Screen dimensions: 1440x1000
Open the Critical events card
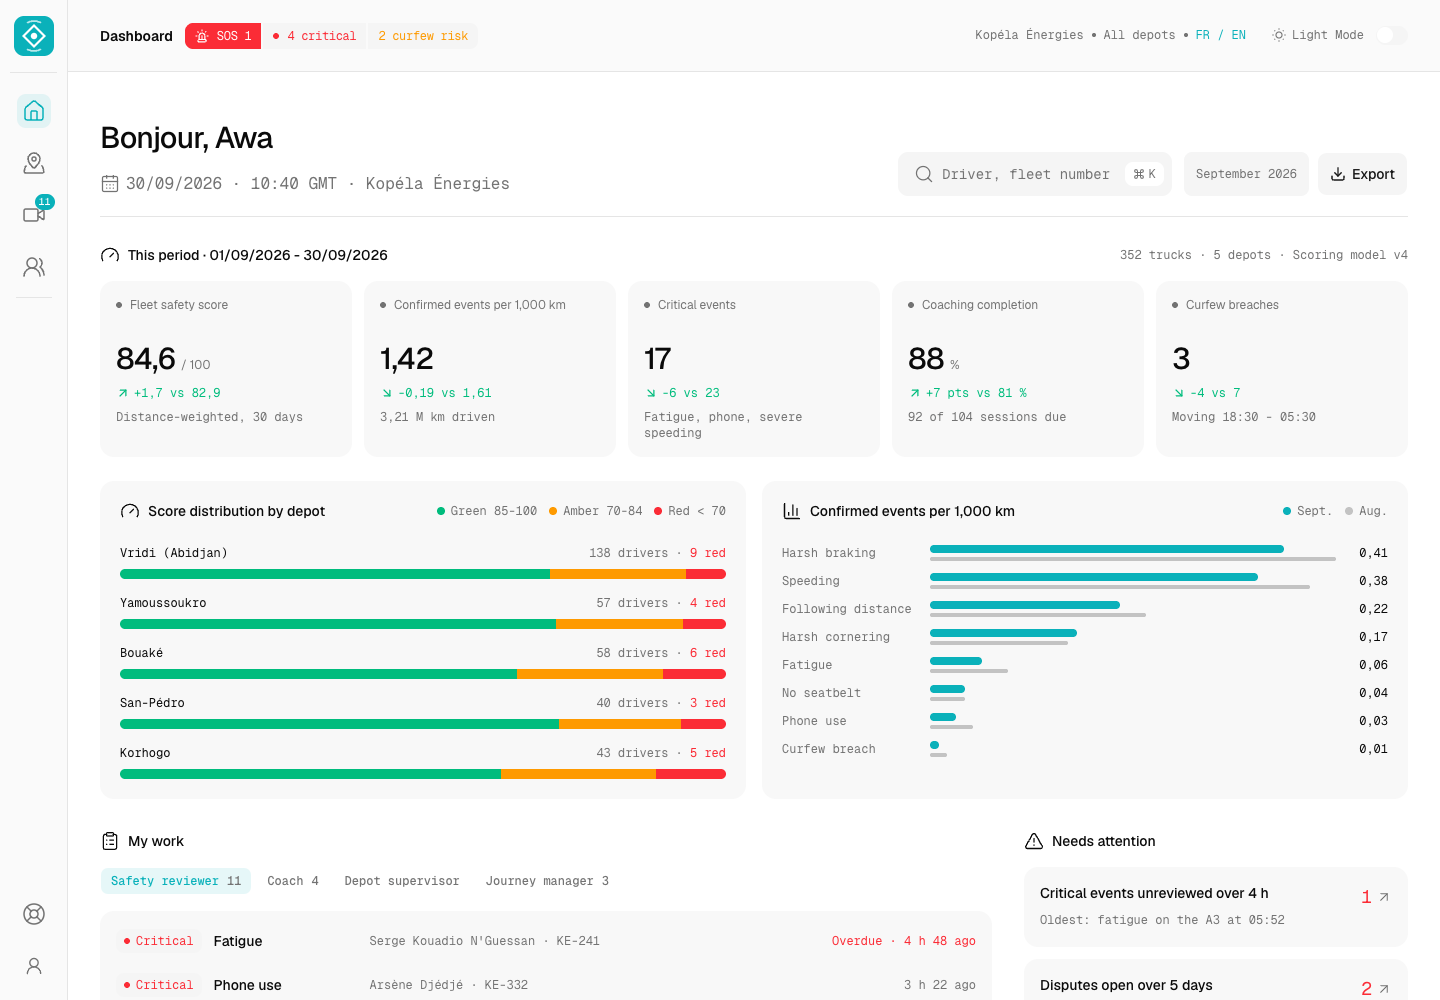(754, 369)
